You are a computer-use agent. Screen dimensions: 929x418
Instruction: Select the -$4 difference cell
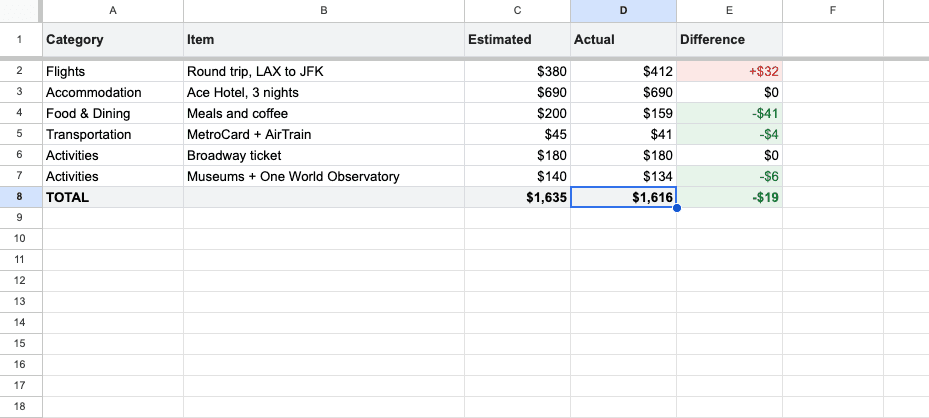click(x=729, y=134)
